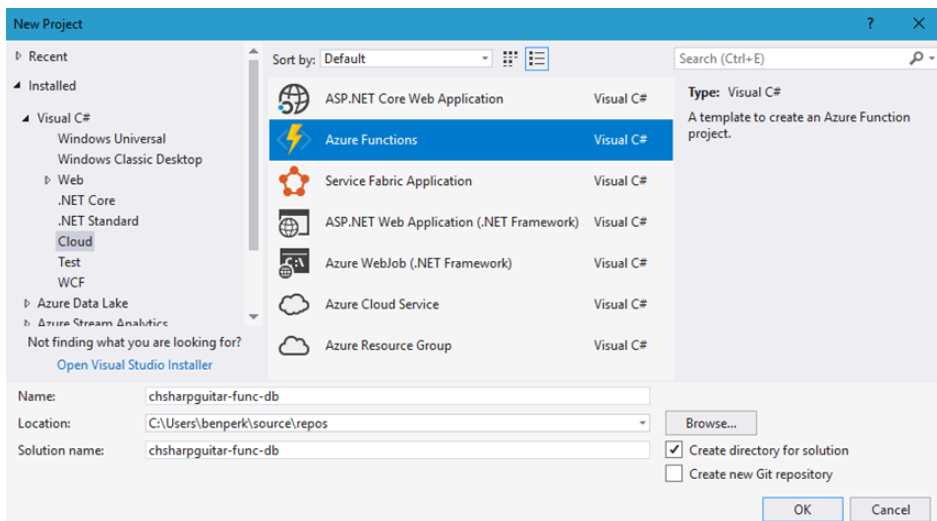Expand the Azure Data Lake node

coord(27,303)
